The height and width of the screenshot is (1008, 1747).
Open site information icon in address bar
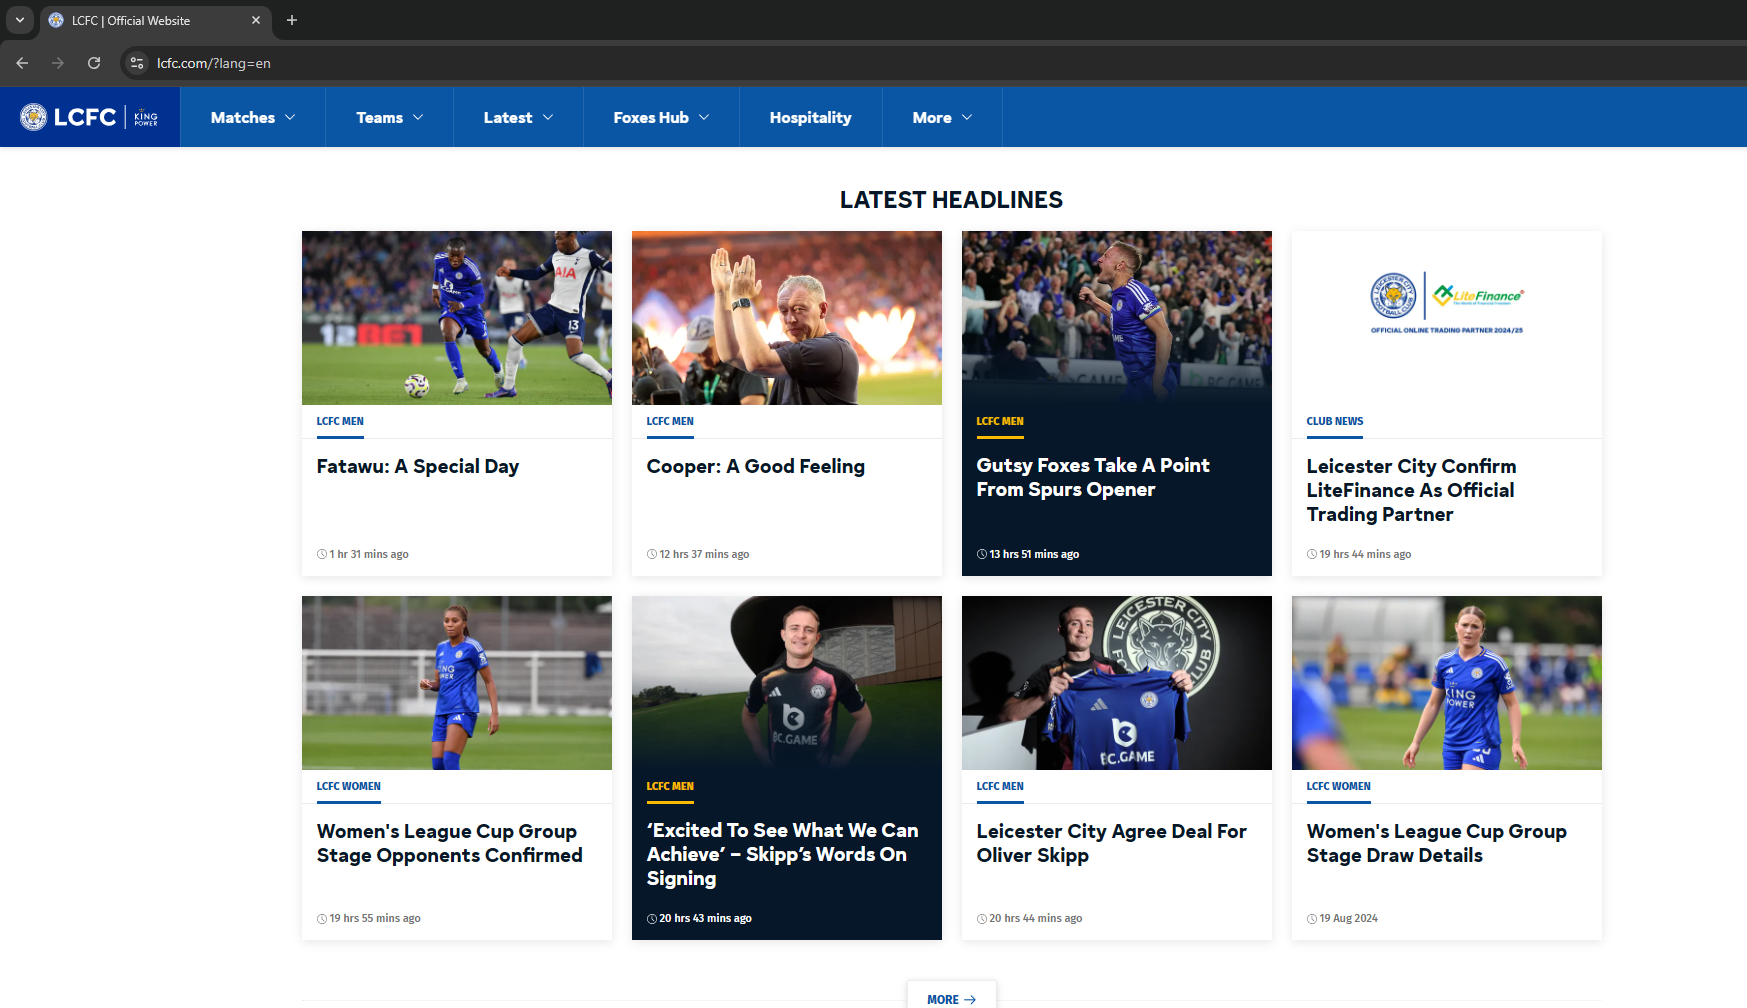137,63
